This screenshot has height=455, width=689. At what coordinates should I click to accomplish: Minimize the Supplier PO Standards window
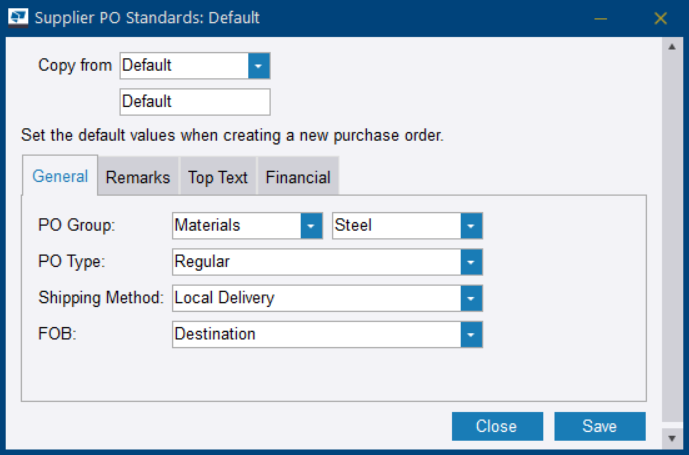click(x=600, y=18)
